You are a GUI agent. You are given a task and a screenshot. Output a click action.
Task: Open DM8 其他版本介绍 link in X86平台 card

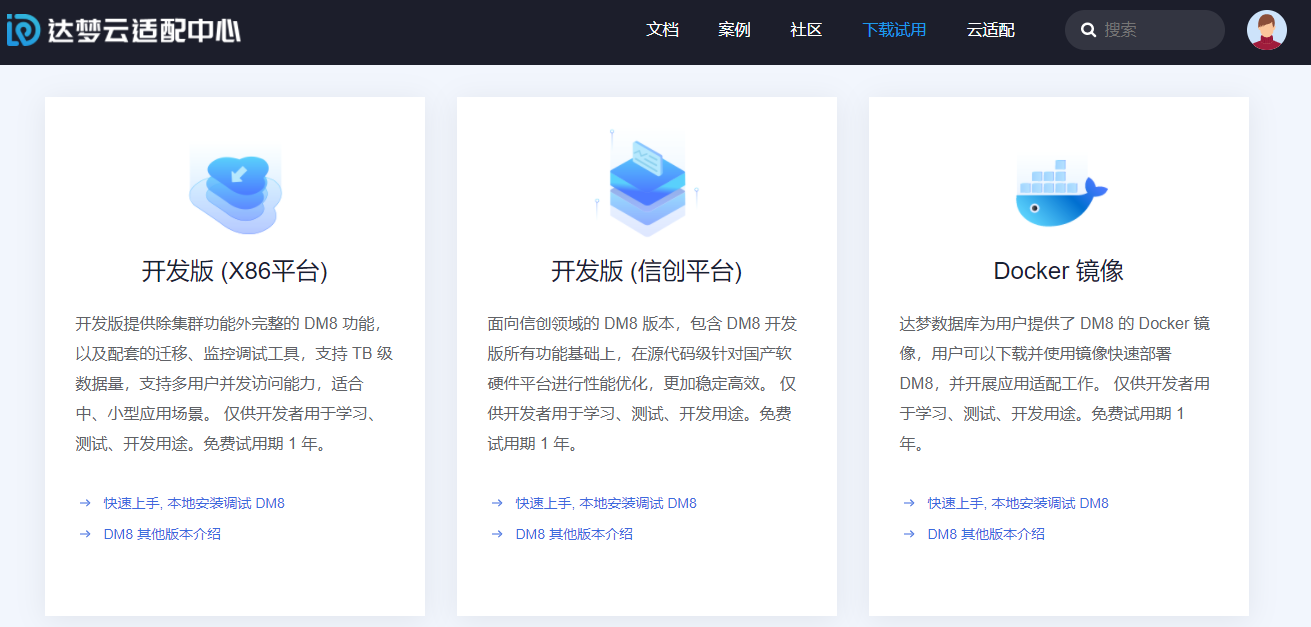pos(162,534)
